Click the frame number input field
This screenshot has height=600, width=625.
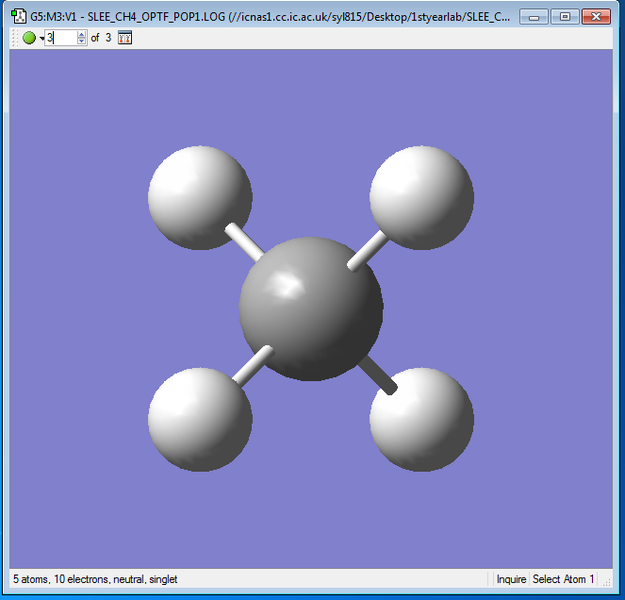pos(61,38)
